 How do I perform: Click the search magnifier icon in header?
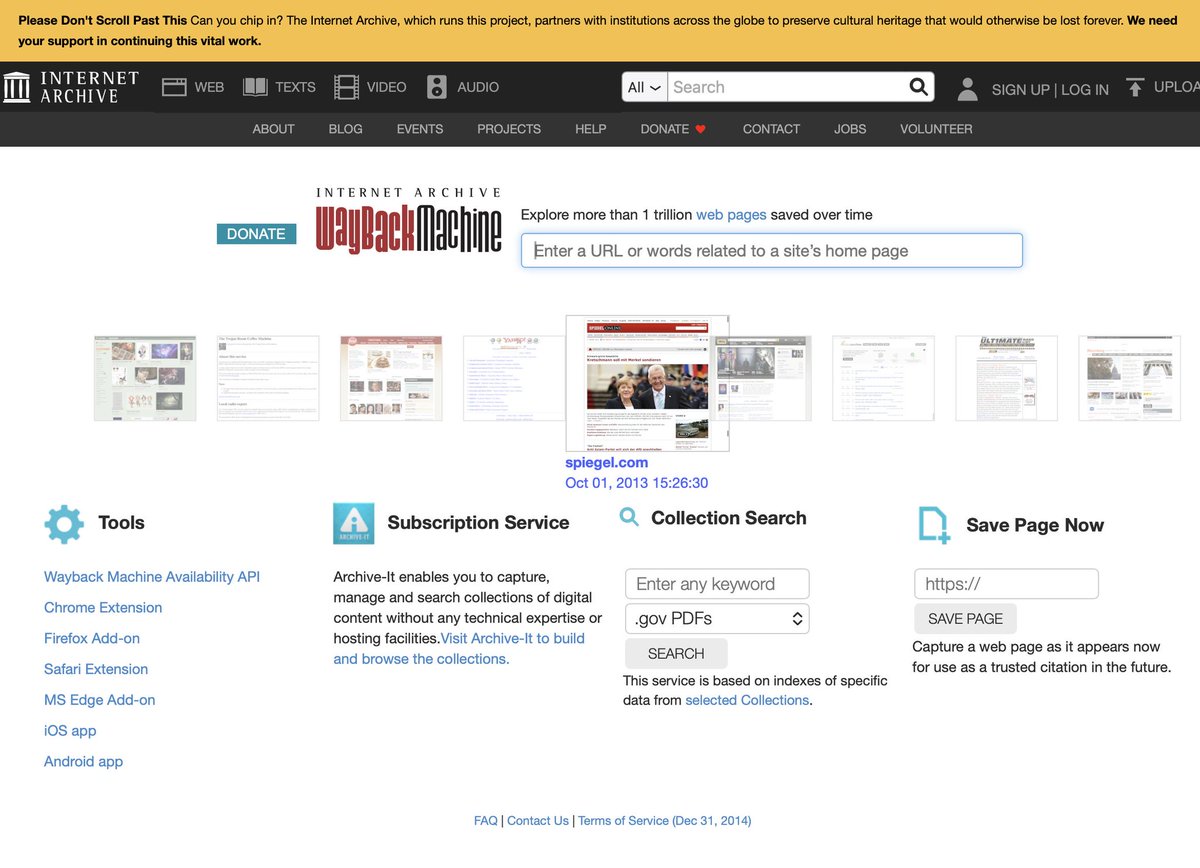[918, 87]
